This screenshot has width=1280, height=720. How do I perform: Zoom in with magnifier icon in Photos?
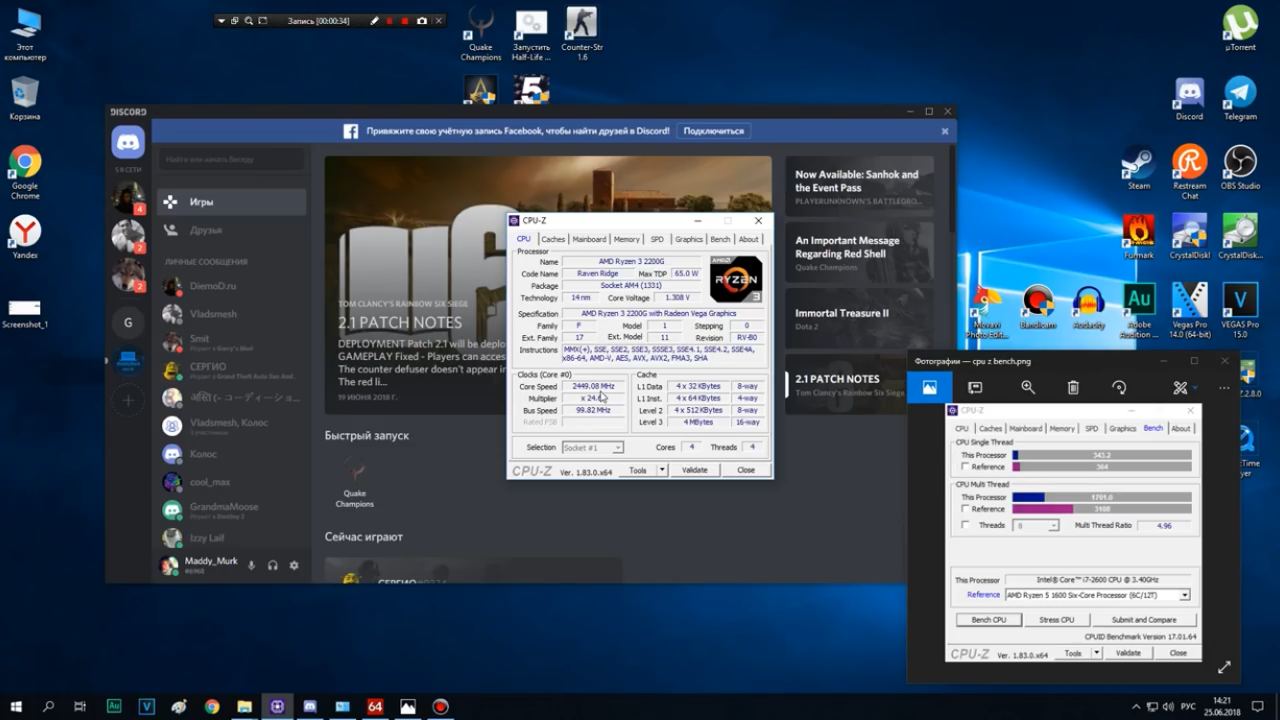1028,388
